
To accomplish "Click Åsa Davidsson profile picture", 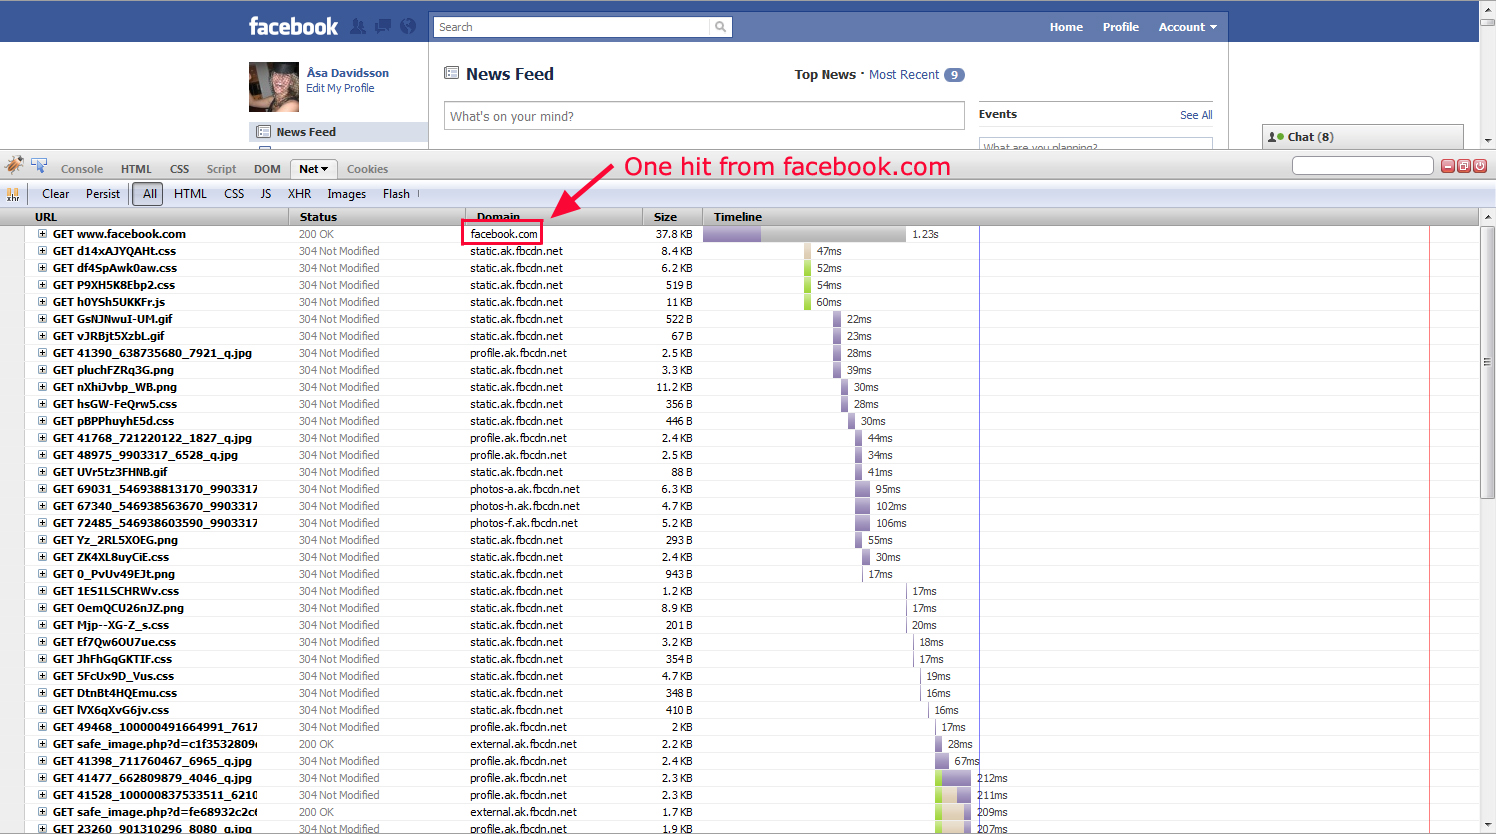I will 274,87.
